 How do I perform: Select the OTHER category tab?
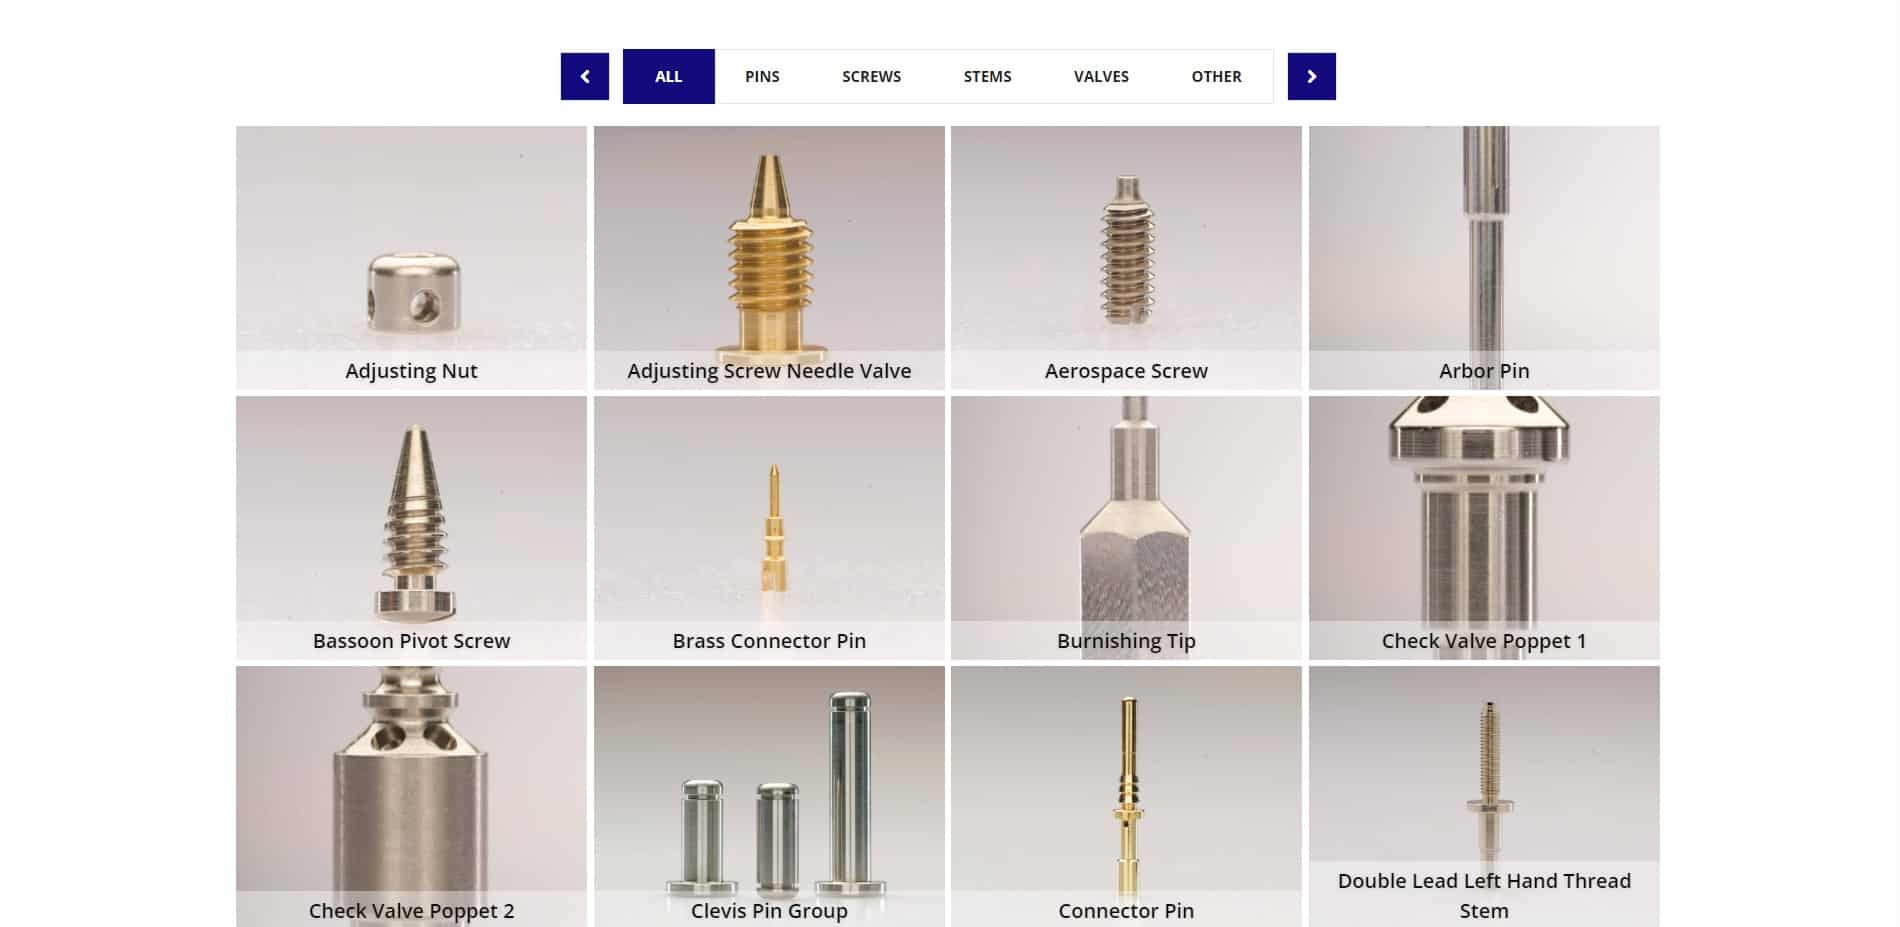coord(1216,77)
